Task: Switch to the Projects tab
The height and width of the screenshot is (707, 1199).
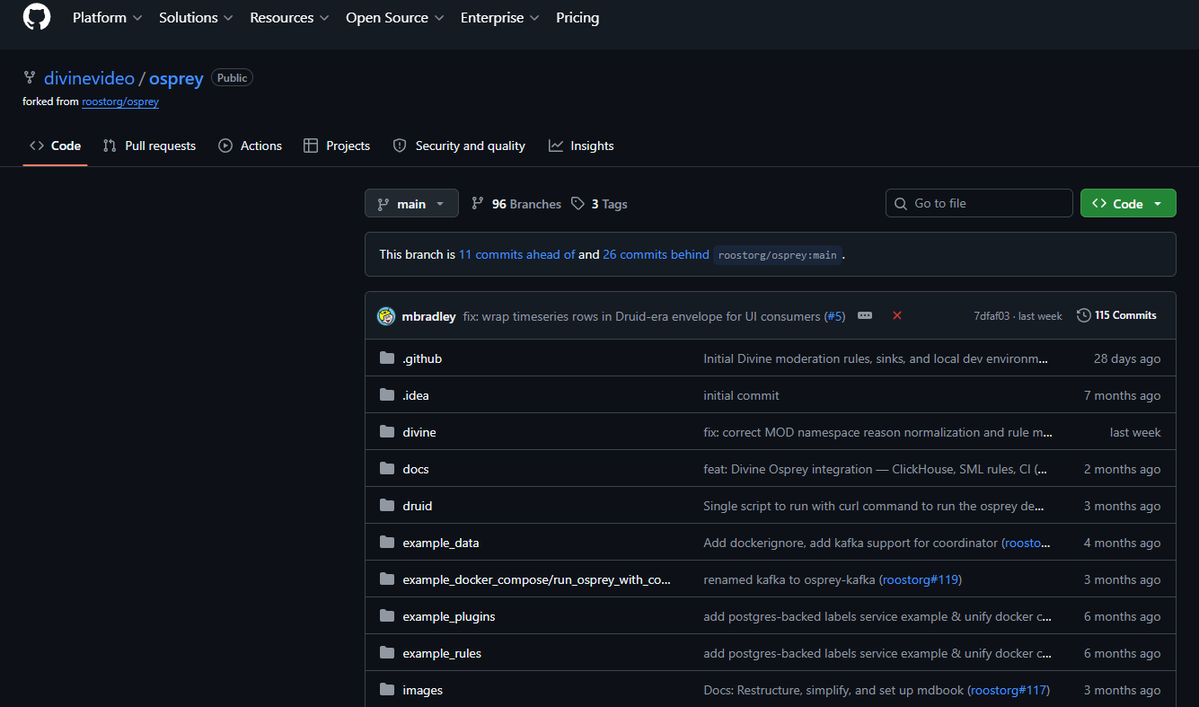Action: pos(336,145)
